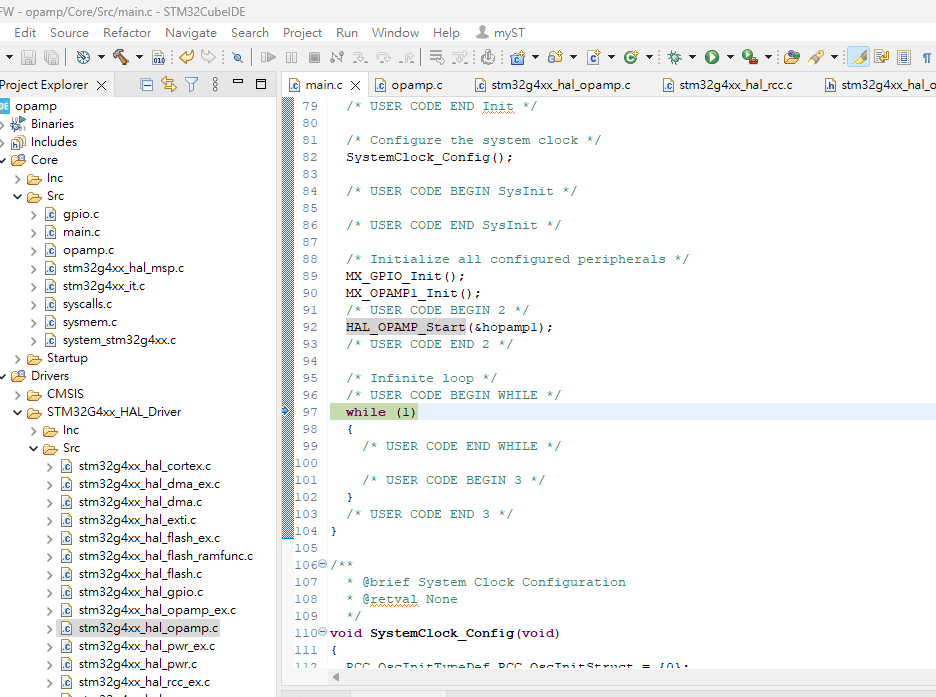Screen dimensions: 936x697
Task: Run the application with the green play icon
Action: [710, 57]
